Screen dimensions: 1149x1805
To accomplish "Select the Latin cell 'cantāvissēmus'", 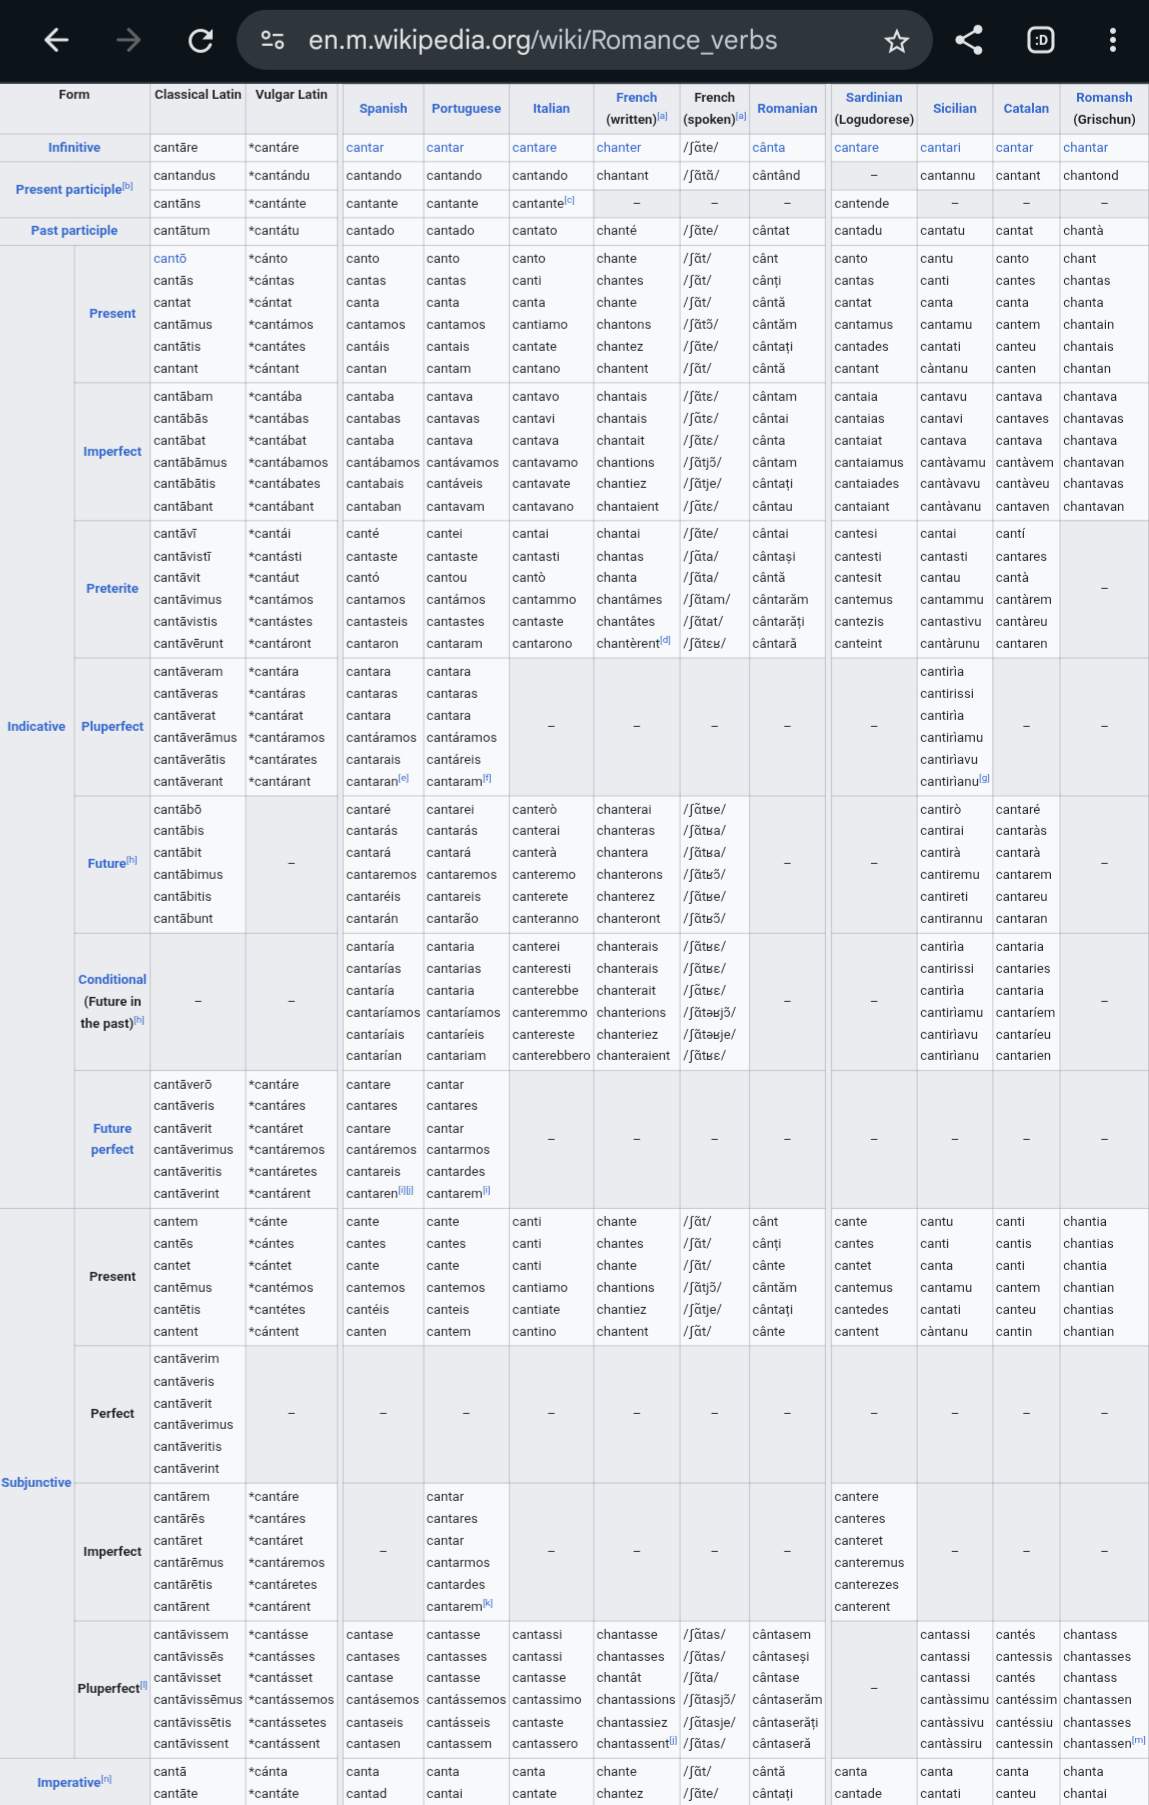I will point(198,1699).
